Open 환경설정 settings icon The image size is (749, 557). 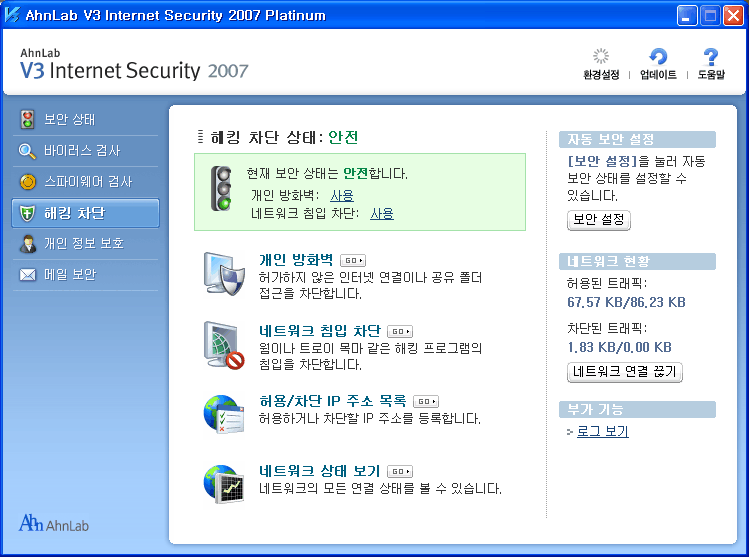pos(601,56)
